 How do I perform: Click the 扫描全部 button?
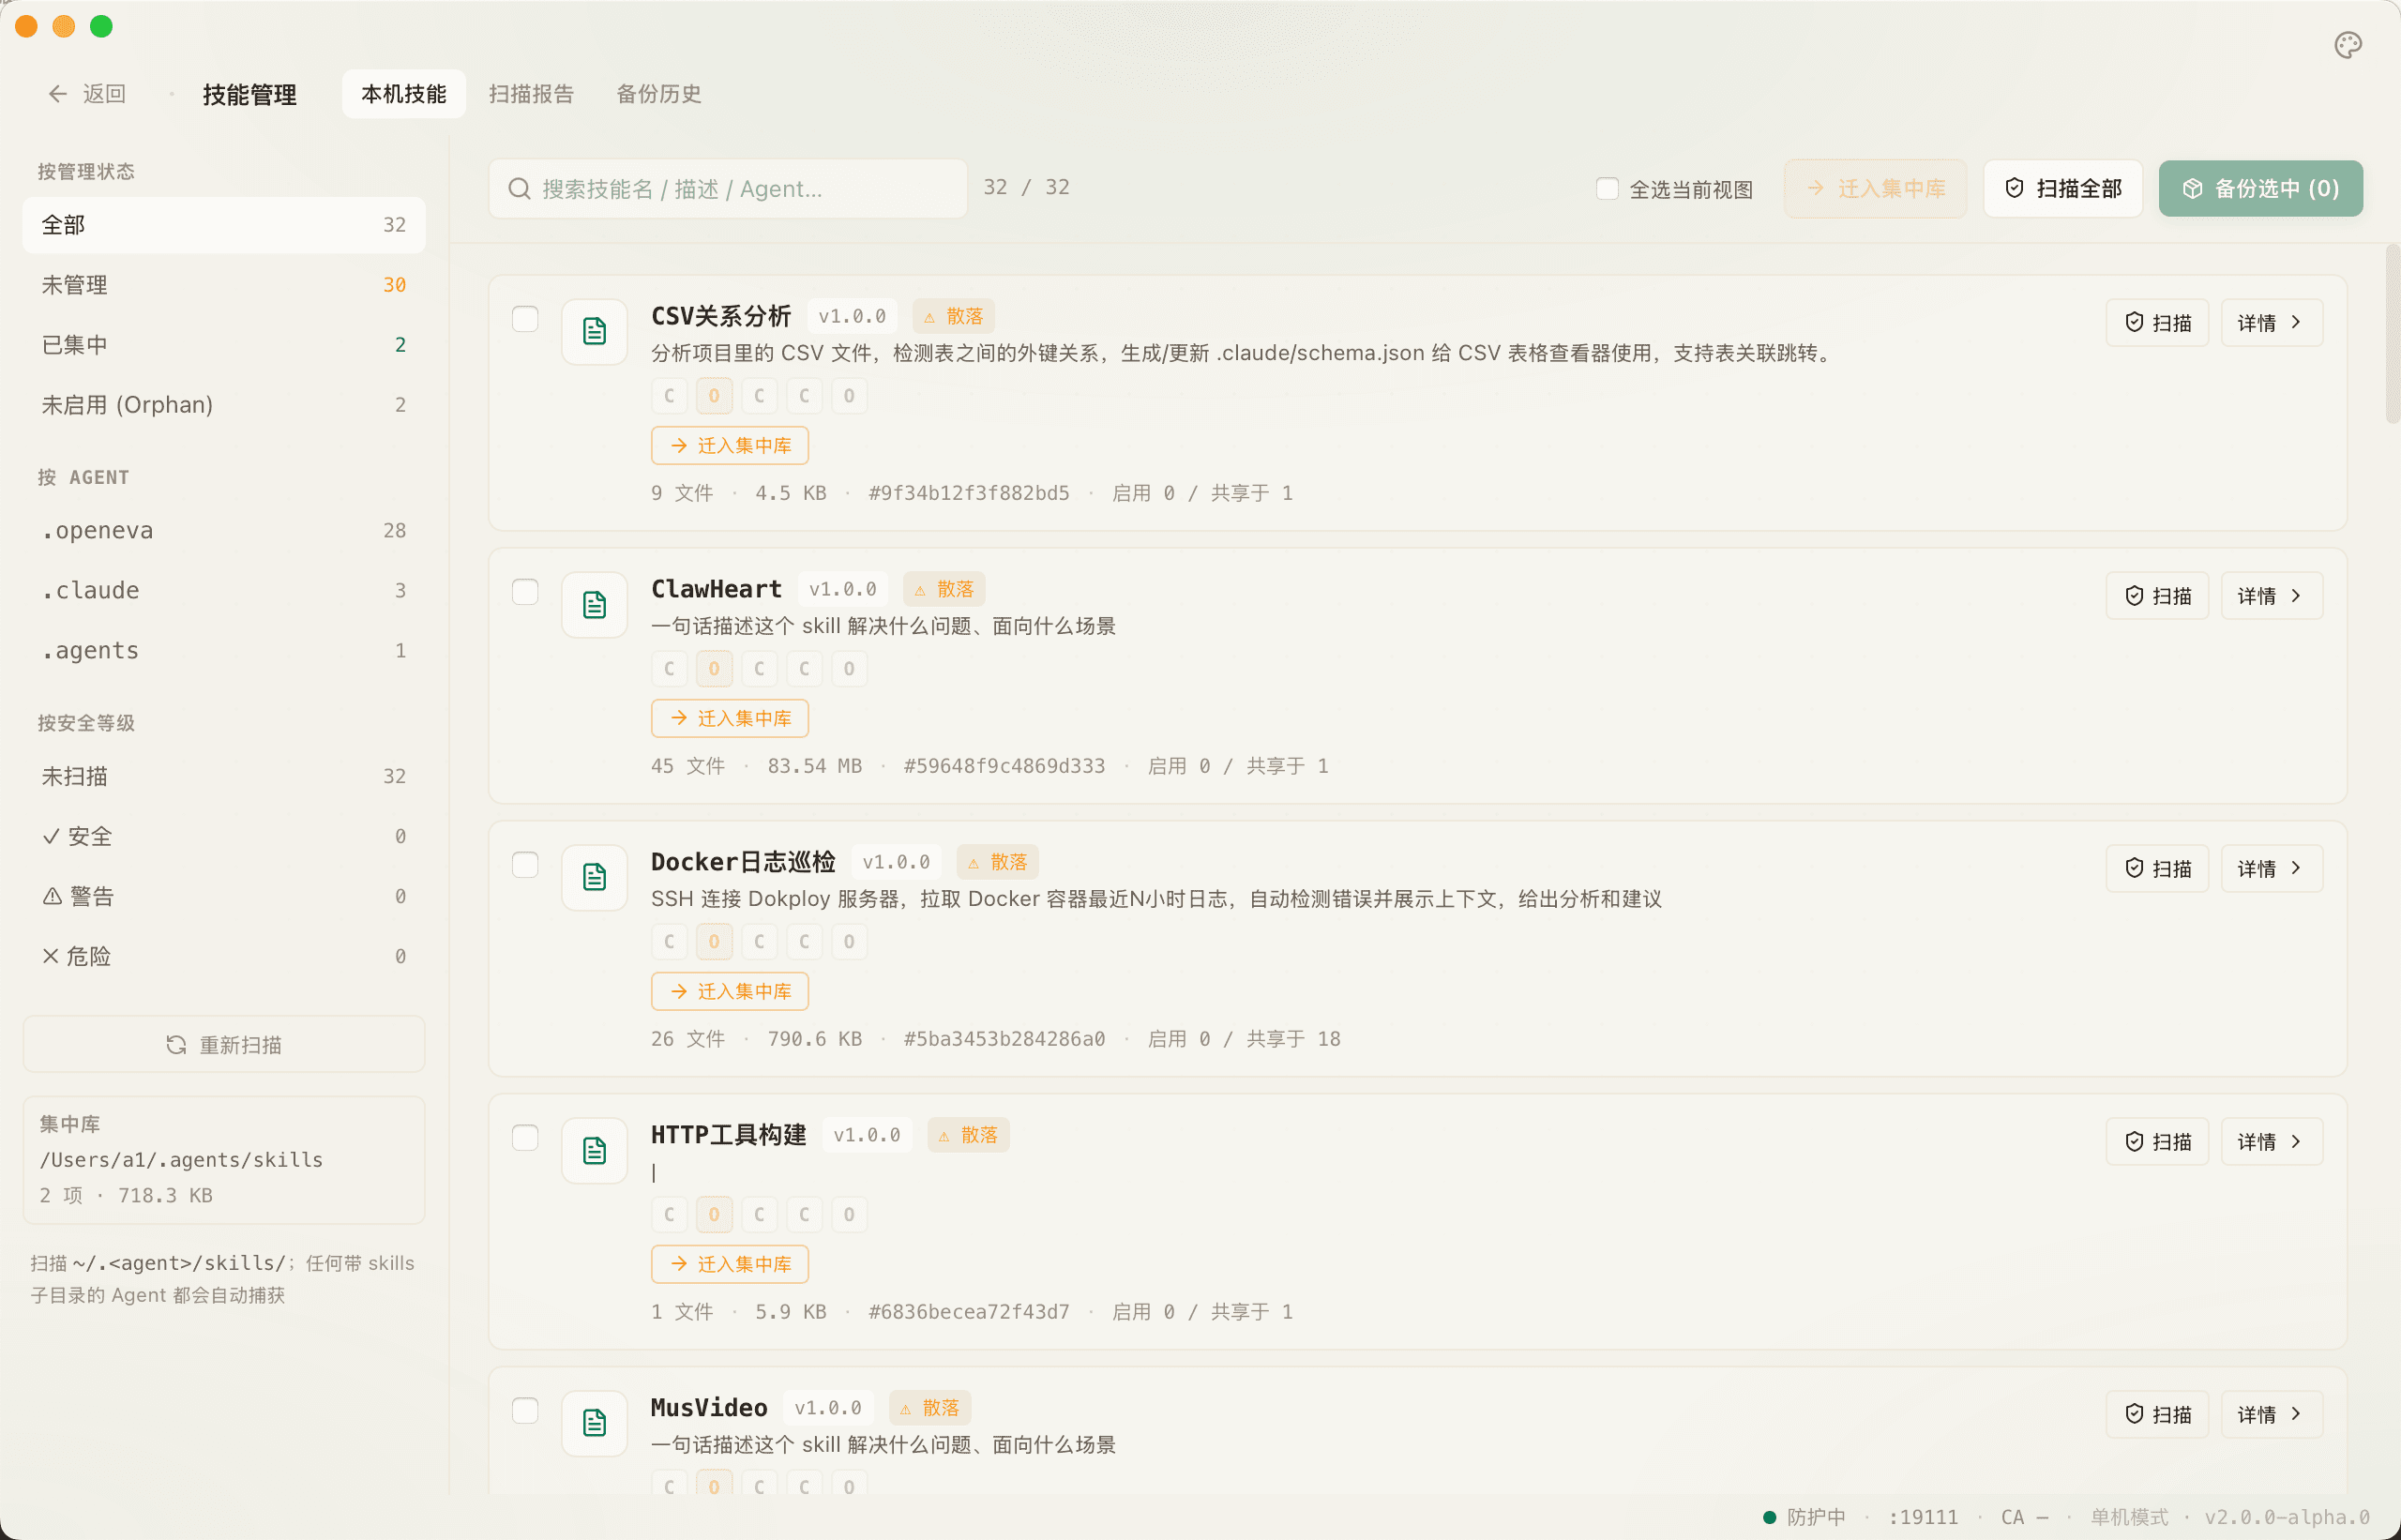click(x=2063, y=188)
